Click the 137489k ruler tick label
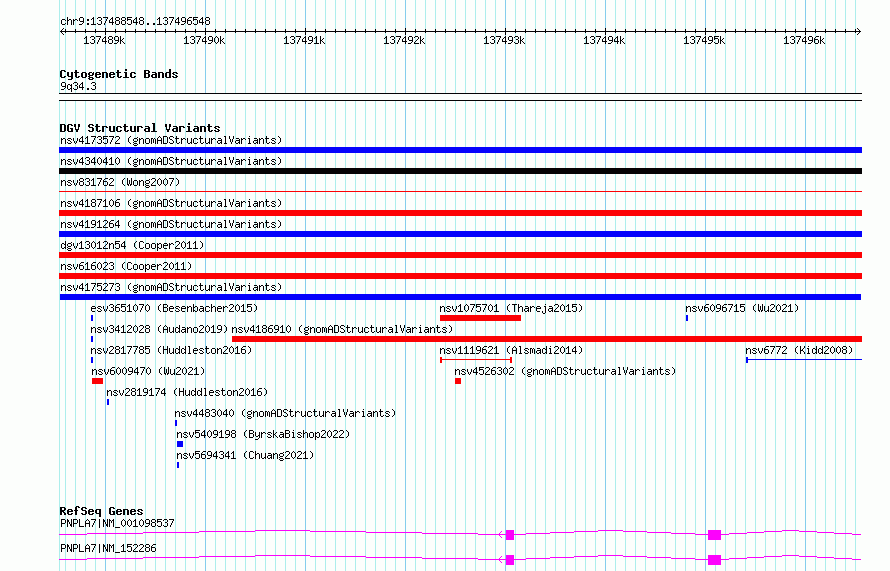 [x=104, y=40]
